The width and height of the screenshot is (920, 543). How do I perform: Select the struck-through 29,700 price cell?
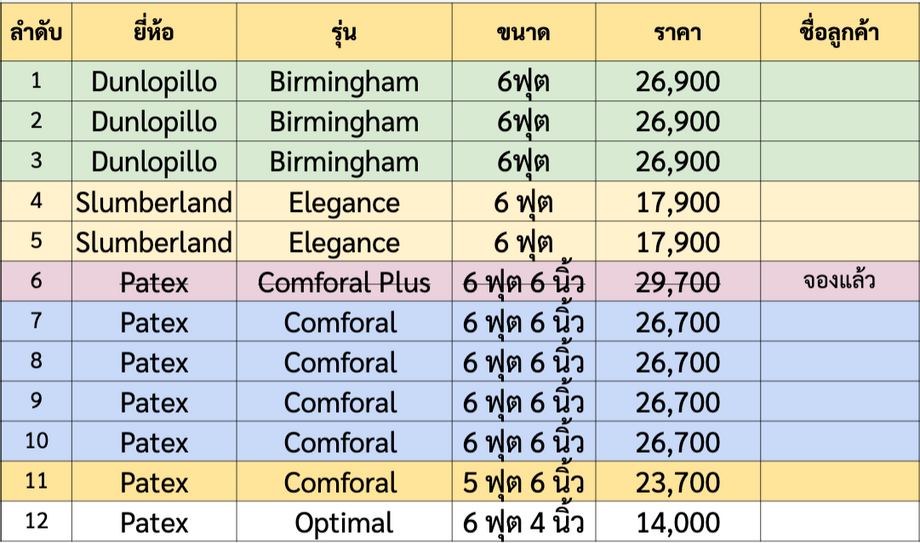click(x=678, y=281)
